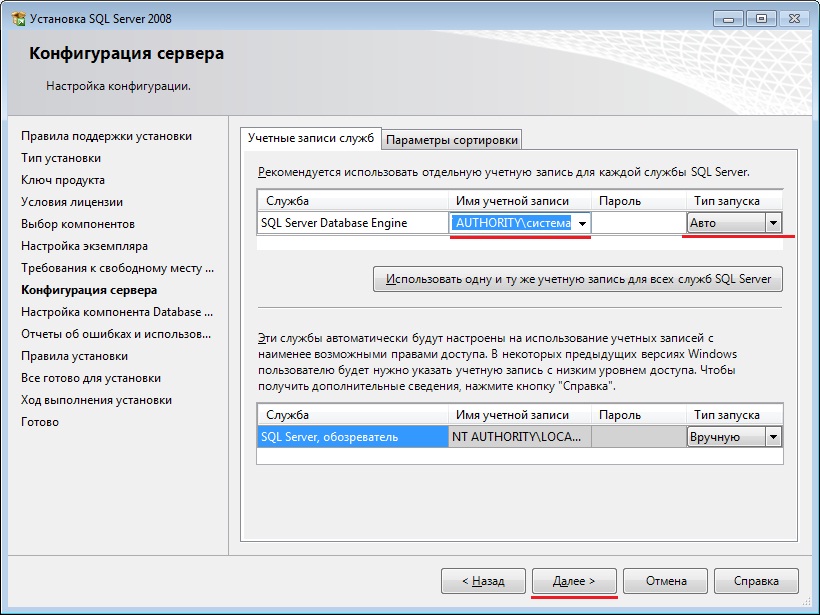This screenshot has width=820, height=615.
Task: Click the Пароль header in bottom table
Action: pyautogui.click(x=639, y=415)
